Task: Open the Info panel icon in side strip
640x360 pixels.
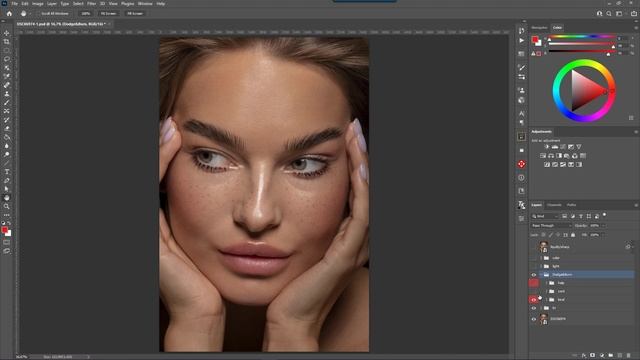Action: click(521, 178)
